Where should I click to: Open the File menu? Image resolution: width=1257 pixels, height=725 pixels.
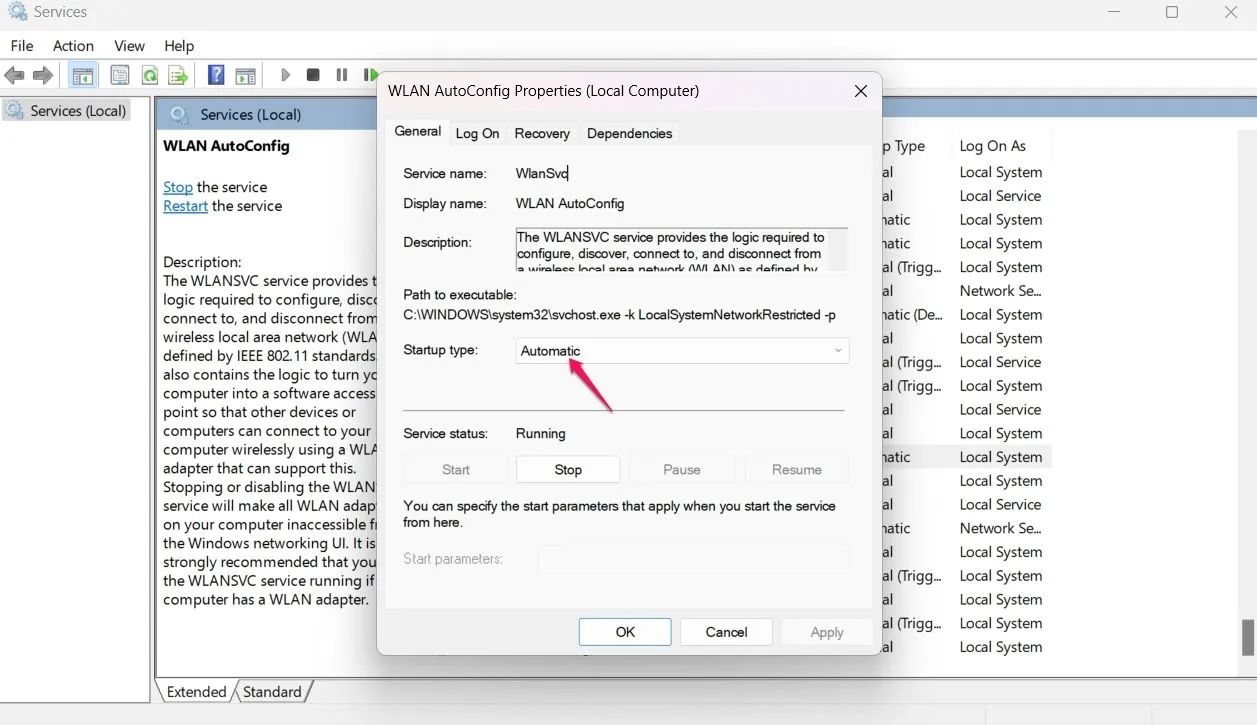pyautogui.click(x=22, y=46)
